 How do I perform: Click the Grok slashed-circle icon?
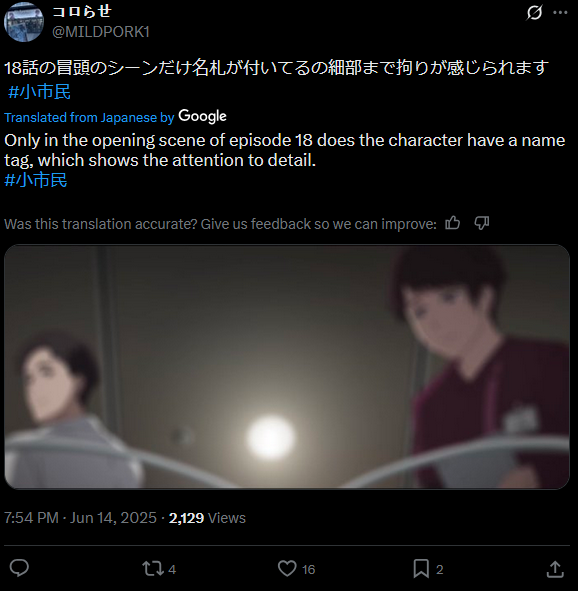[534, 12]
